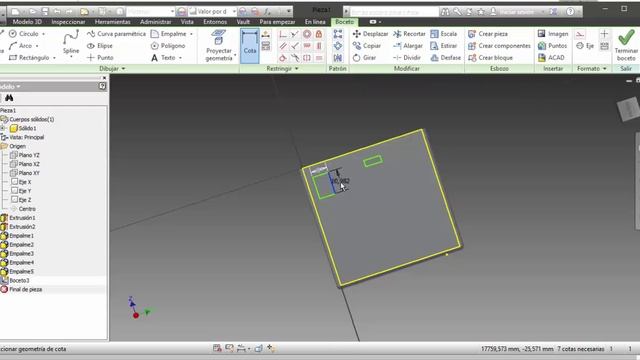Viewport: 640px width, 360px height.
Task: Toggle the first status bar snap icon
Action: (217, 348)
